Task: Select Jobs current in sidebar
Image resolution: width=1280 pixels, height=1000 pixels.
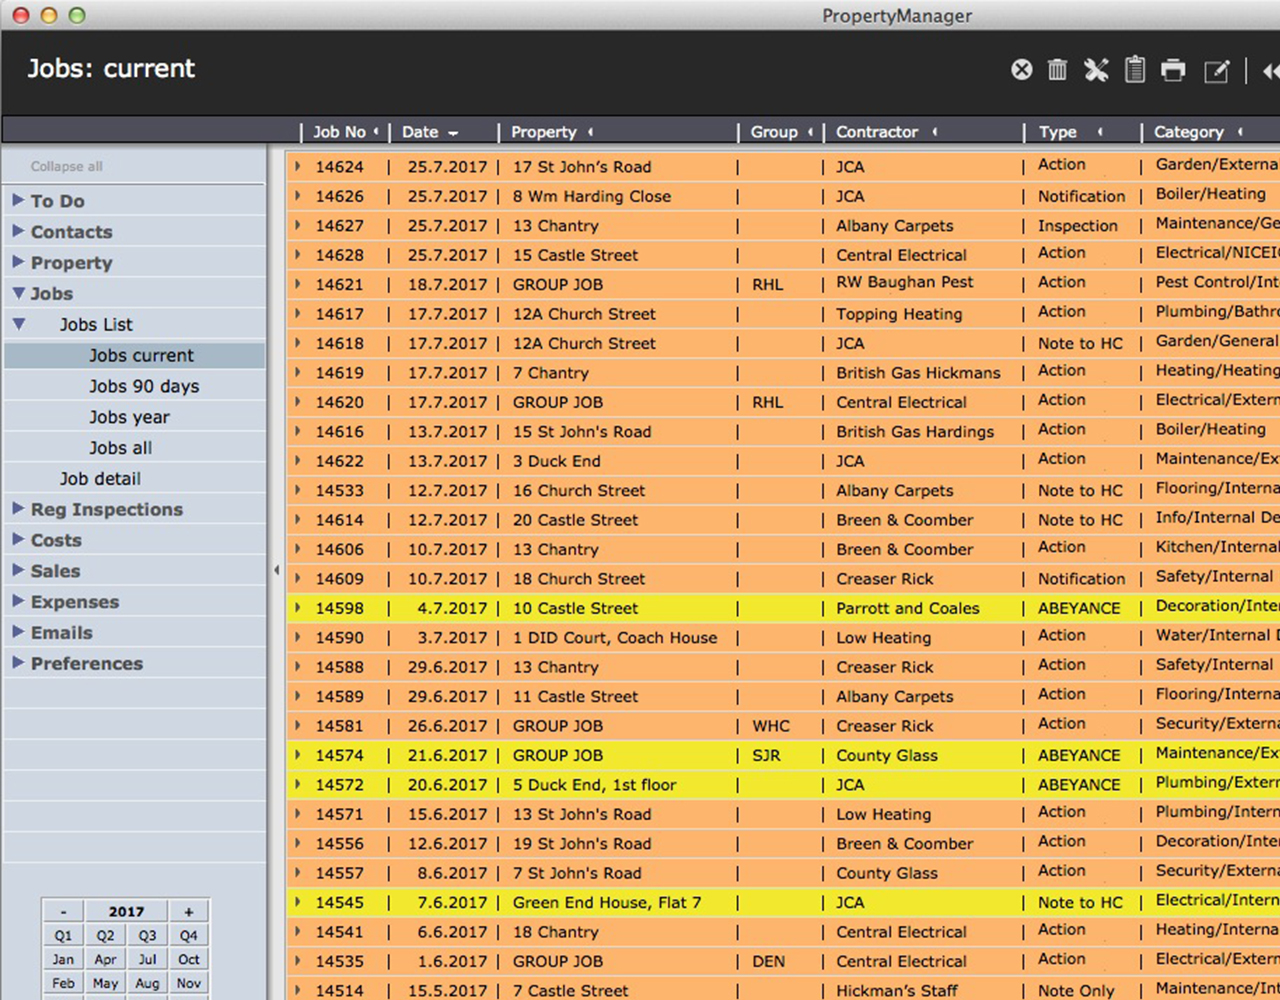Action: click(x=134, y=355)
